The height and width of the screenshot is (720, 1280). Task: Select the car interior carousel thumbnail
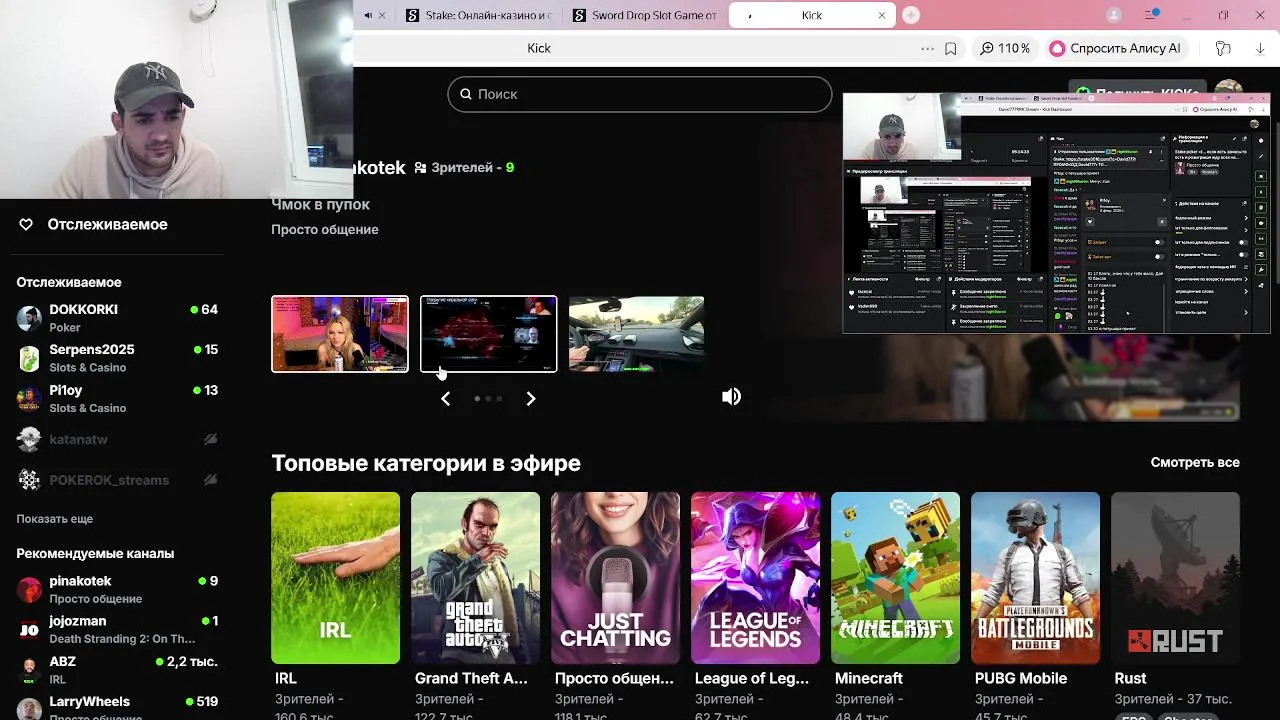click(636, 334)
